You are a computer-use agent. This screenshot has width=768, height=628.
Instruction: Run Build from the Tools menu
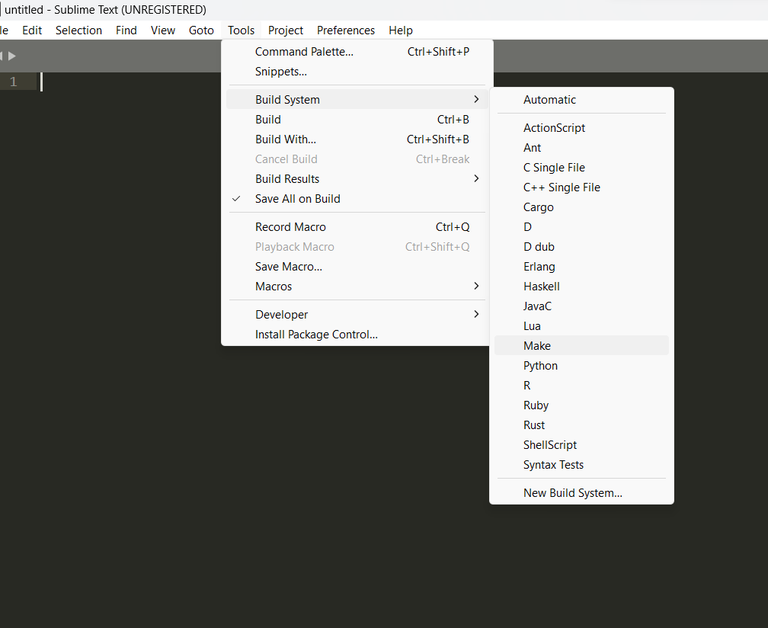[357, 120]
